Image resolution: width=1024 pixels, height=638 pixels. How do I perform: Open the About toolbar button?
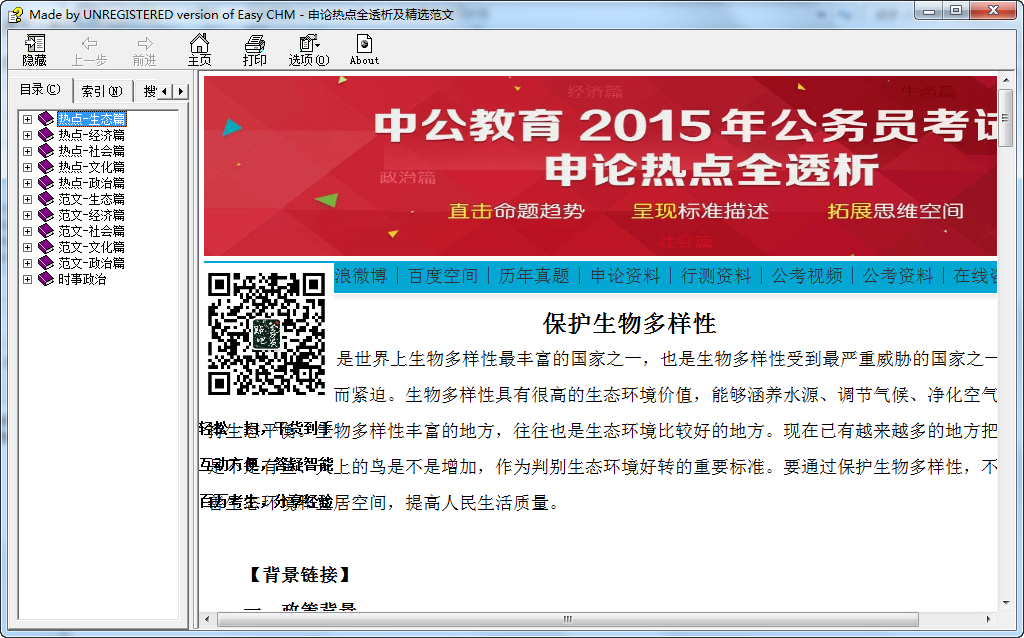(x=364, y=50)
